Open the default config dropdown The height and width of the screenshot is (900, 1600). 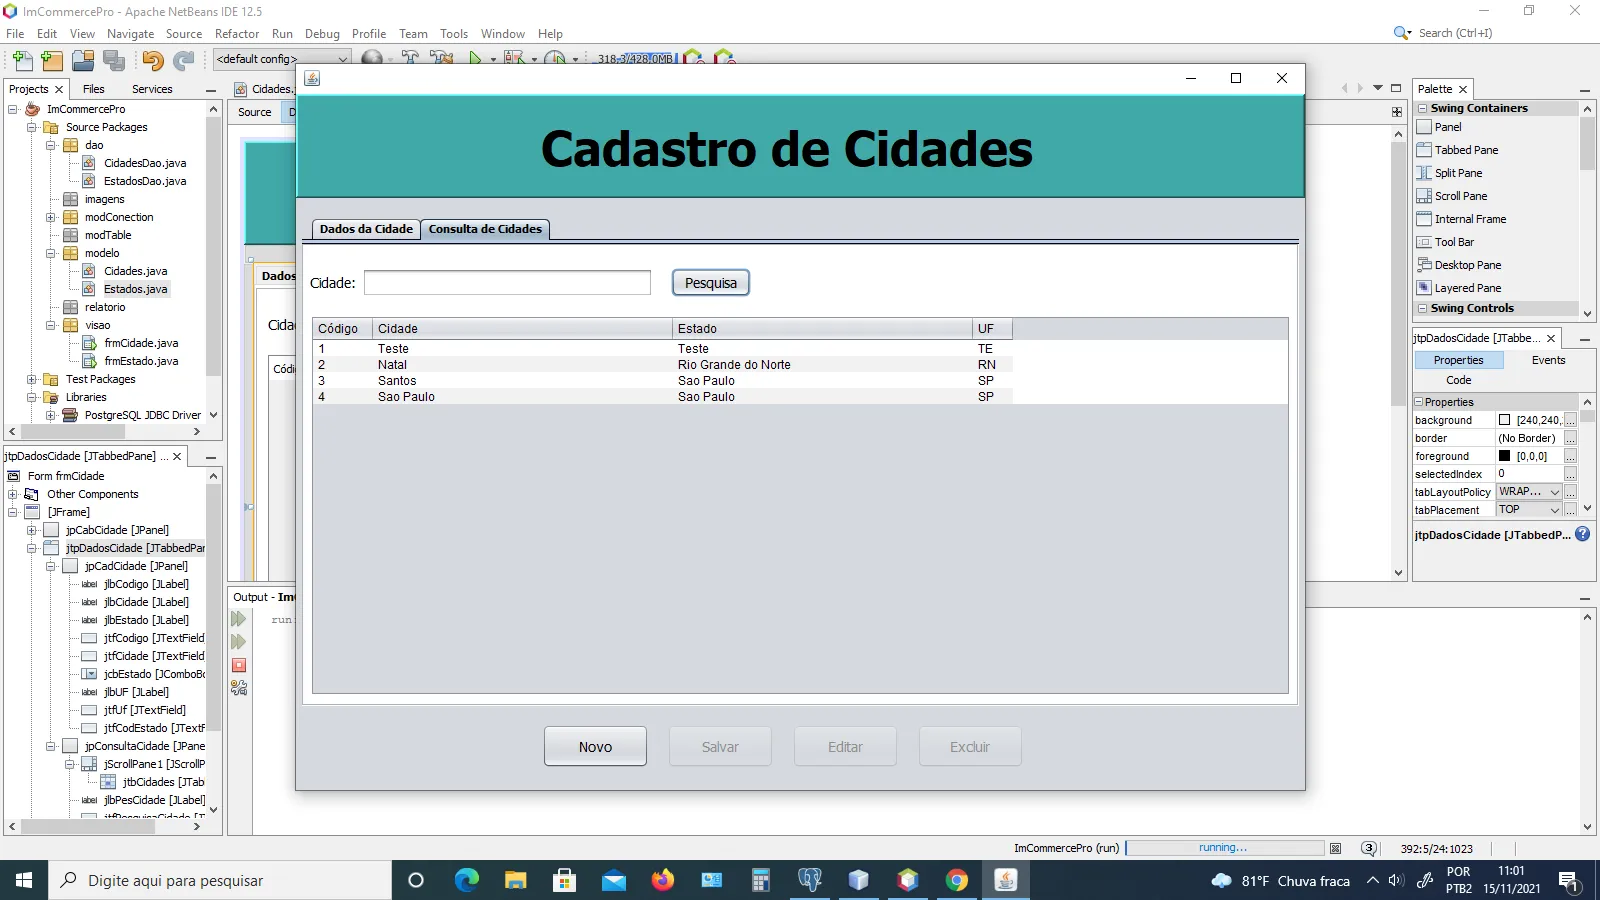[282, 59]
